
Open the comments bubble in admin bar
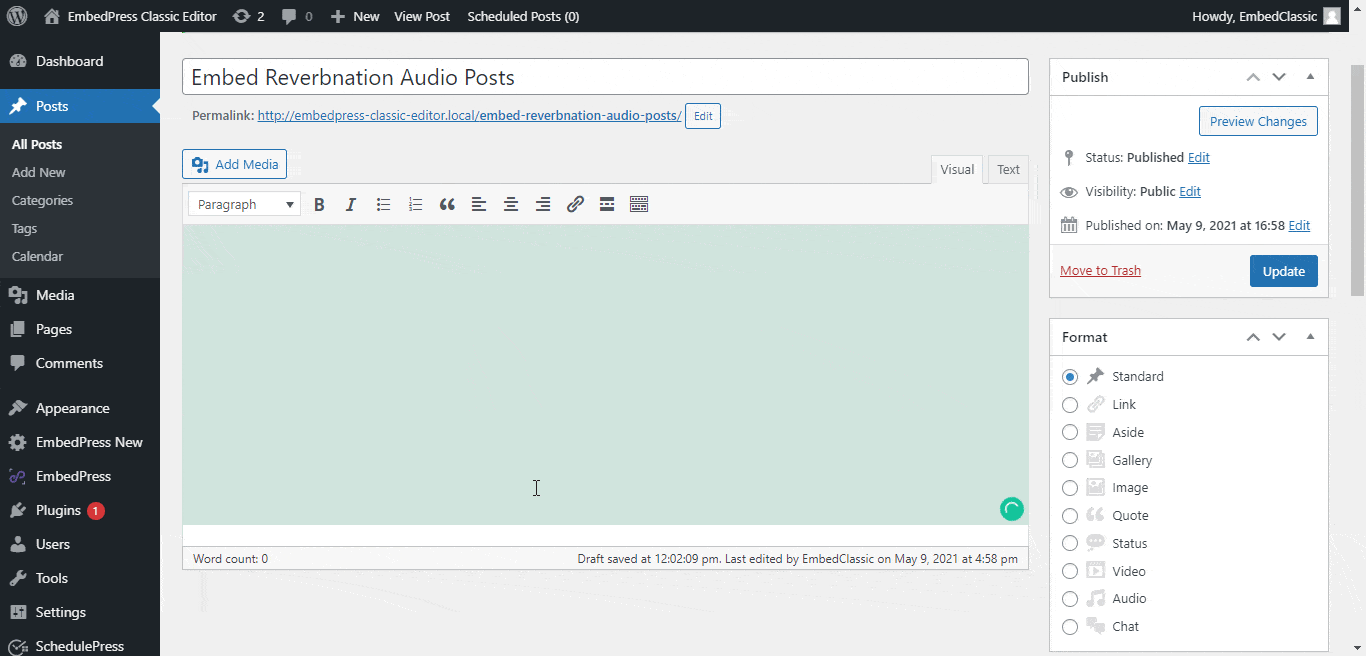[297, 16]
